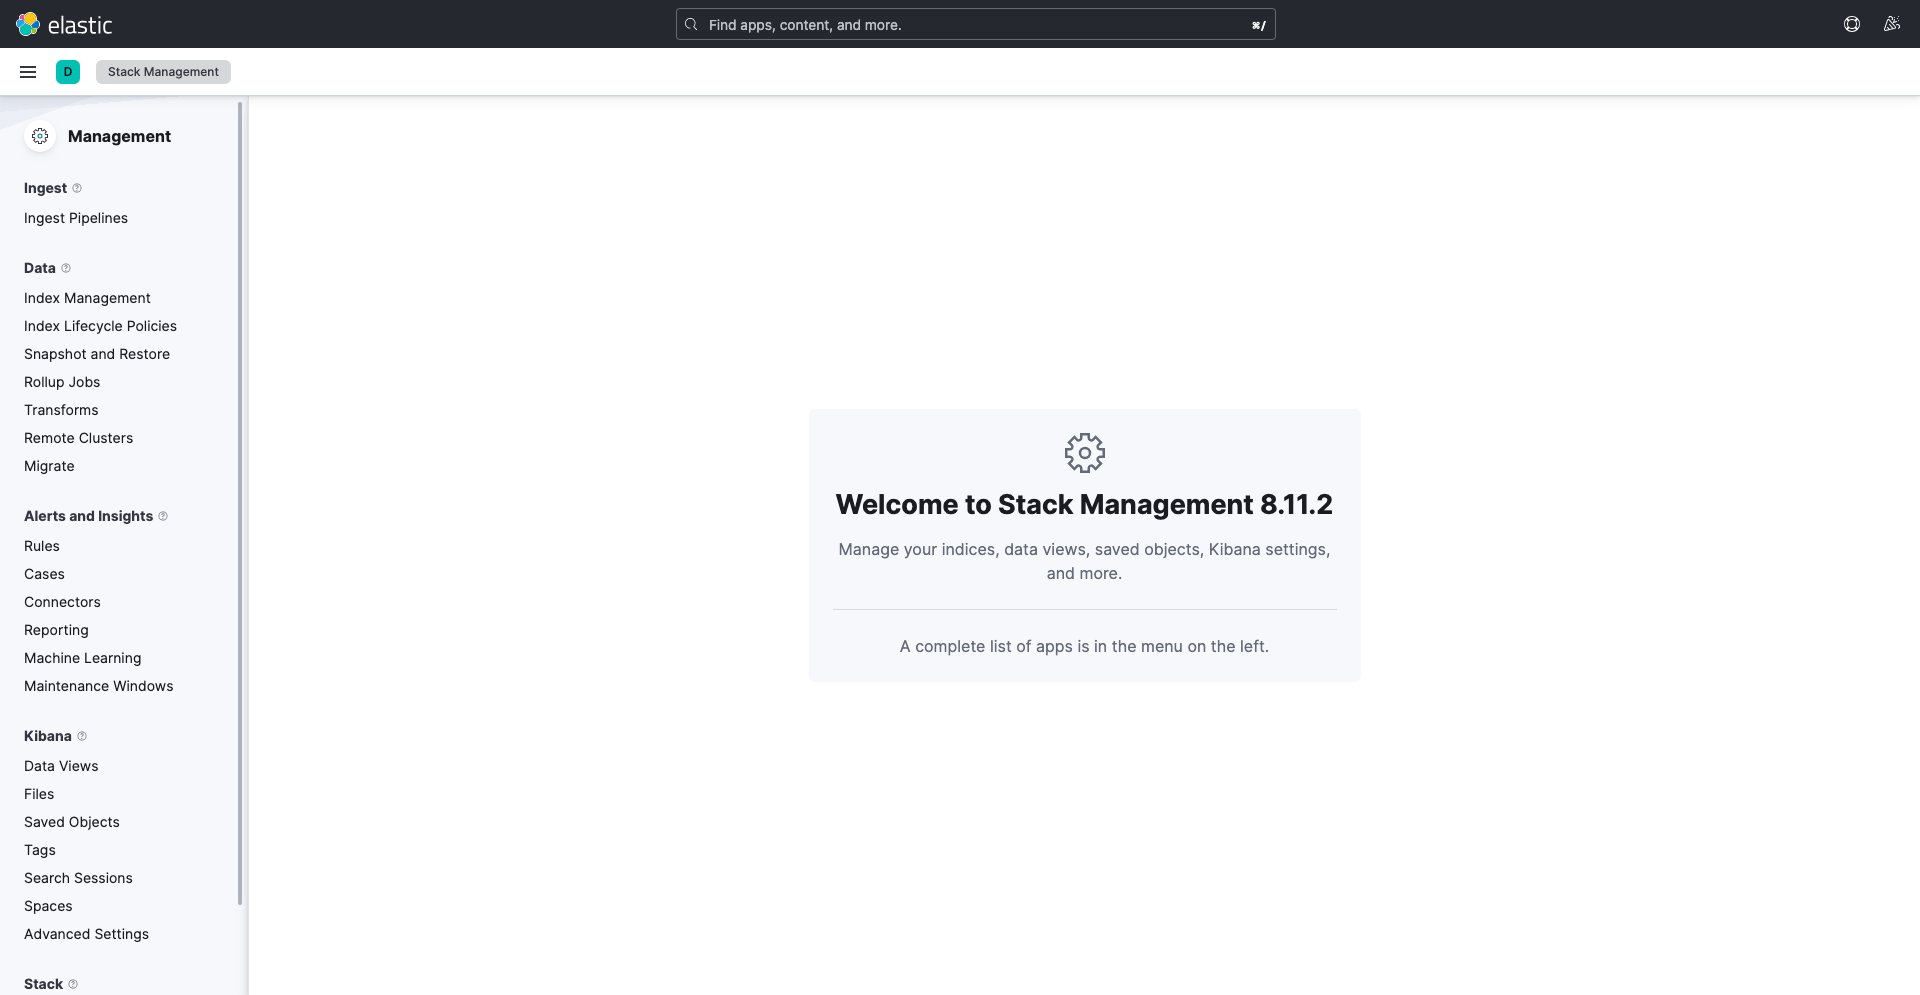
Task: Click the keyboard shortcut hint in search
Action: pyautogui.click(x=1258, y=25)
